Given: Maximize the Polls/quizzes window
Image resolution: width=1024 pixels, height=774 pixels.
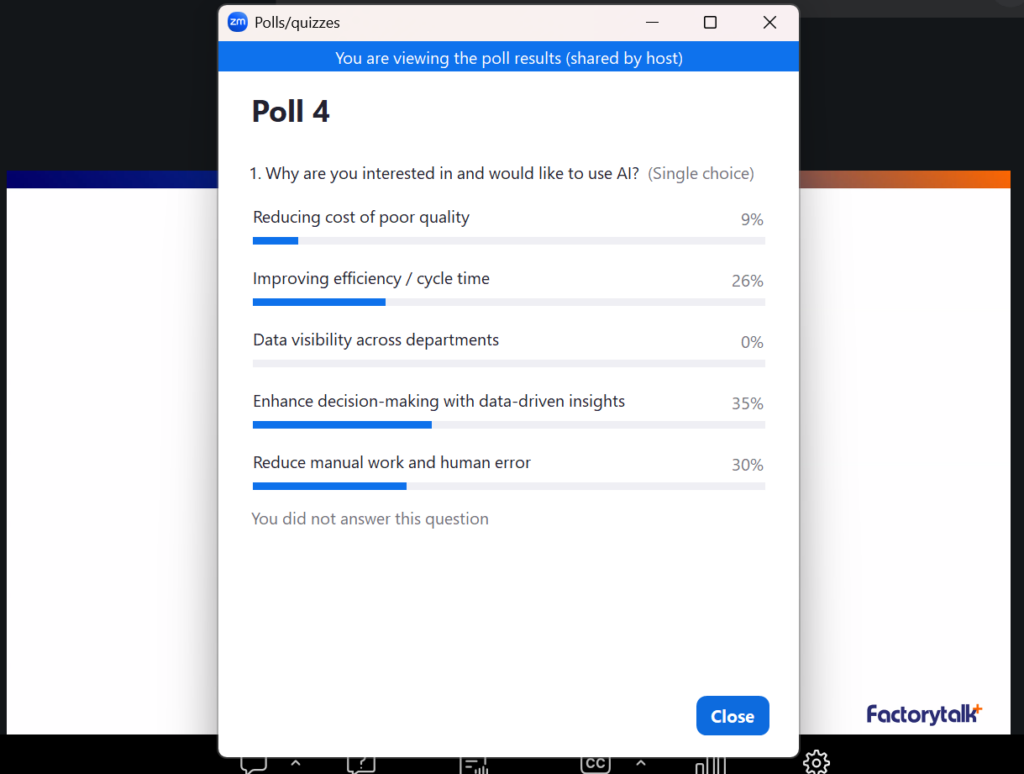Looking at the screenshot, I should pyautogui.click(x=710, y=22).
